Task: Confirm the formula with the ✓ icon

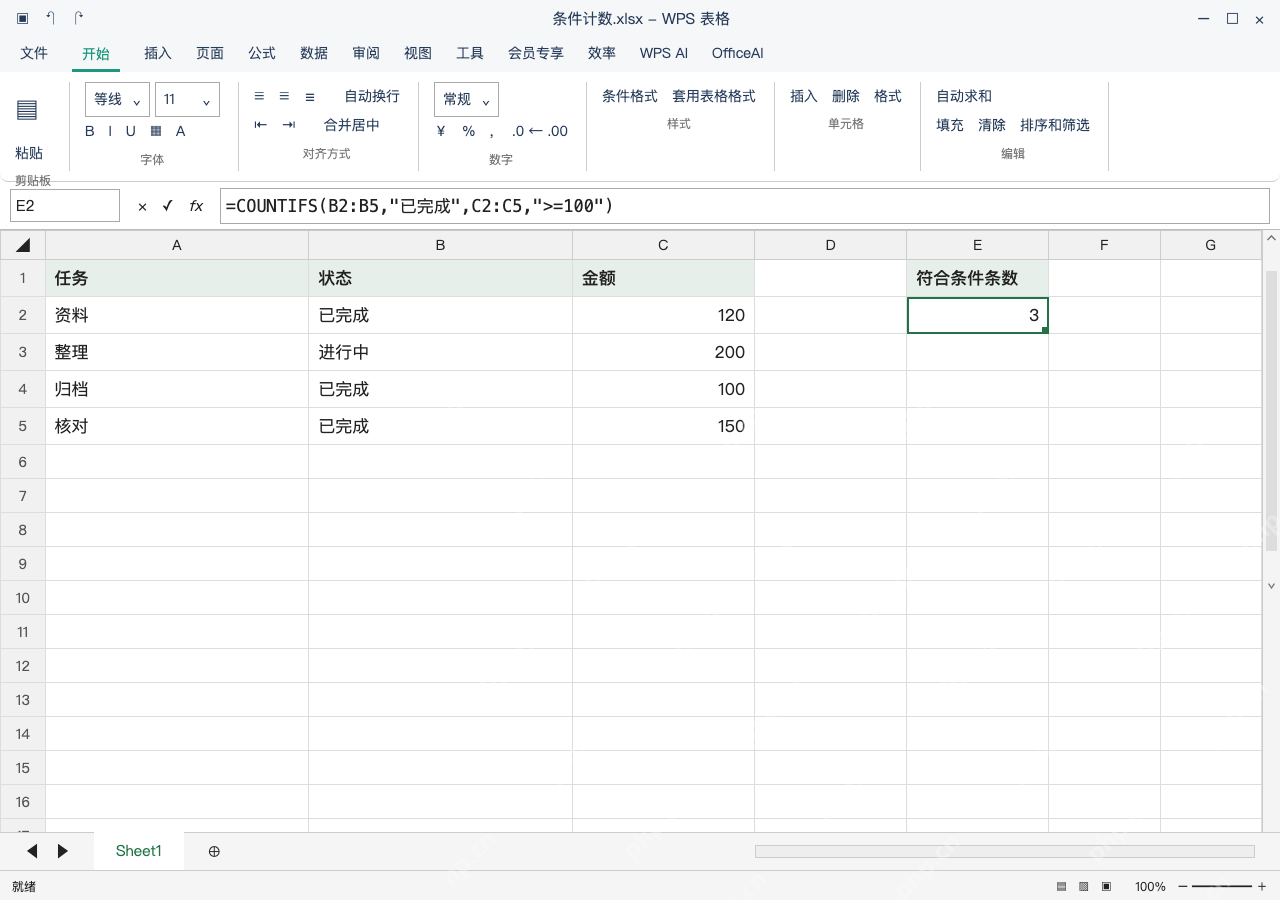Action: tap(167, 206)
